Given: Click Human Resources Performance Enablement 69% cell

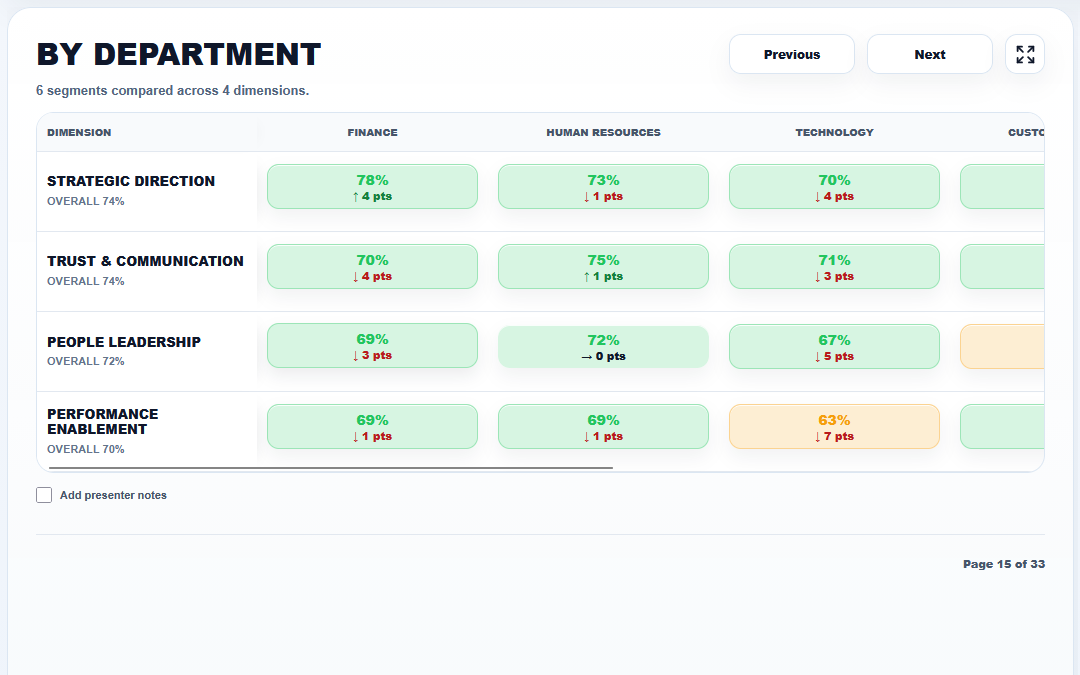Looking at the screenshot, I should pos(603,426).
